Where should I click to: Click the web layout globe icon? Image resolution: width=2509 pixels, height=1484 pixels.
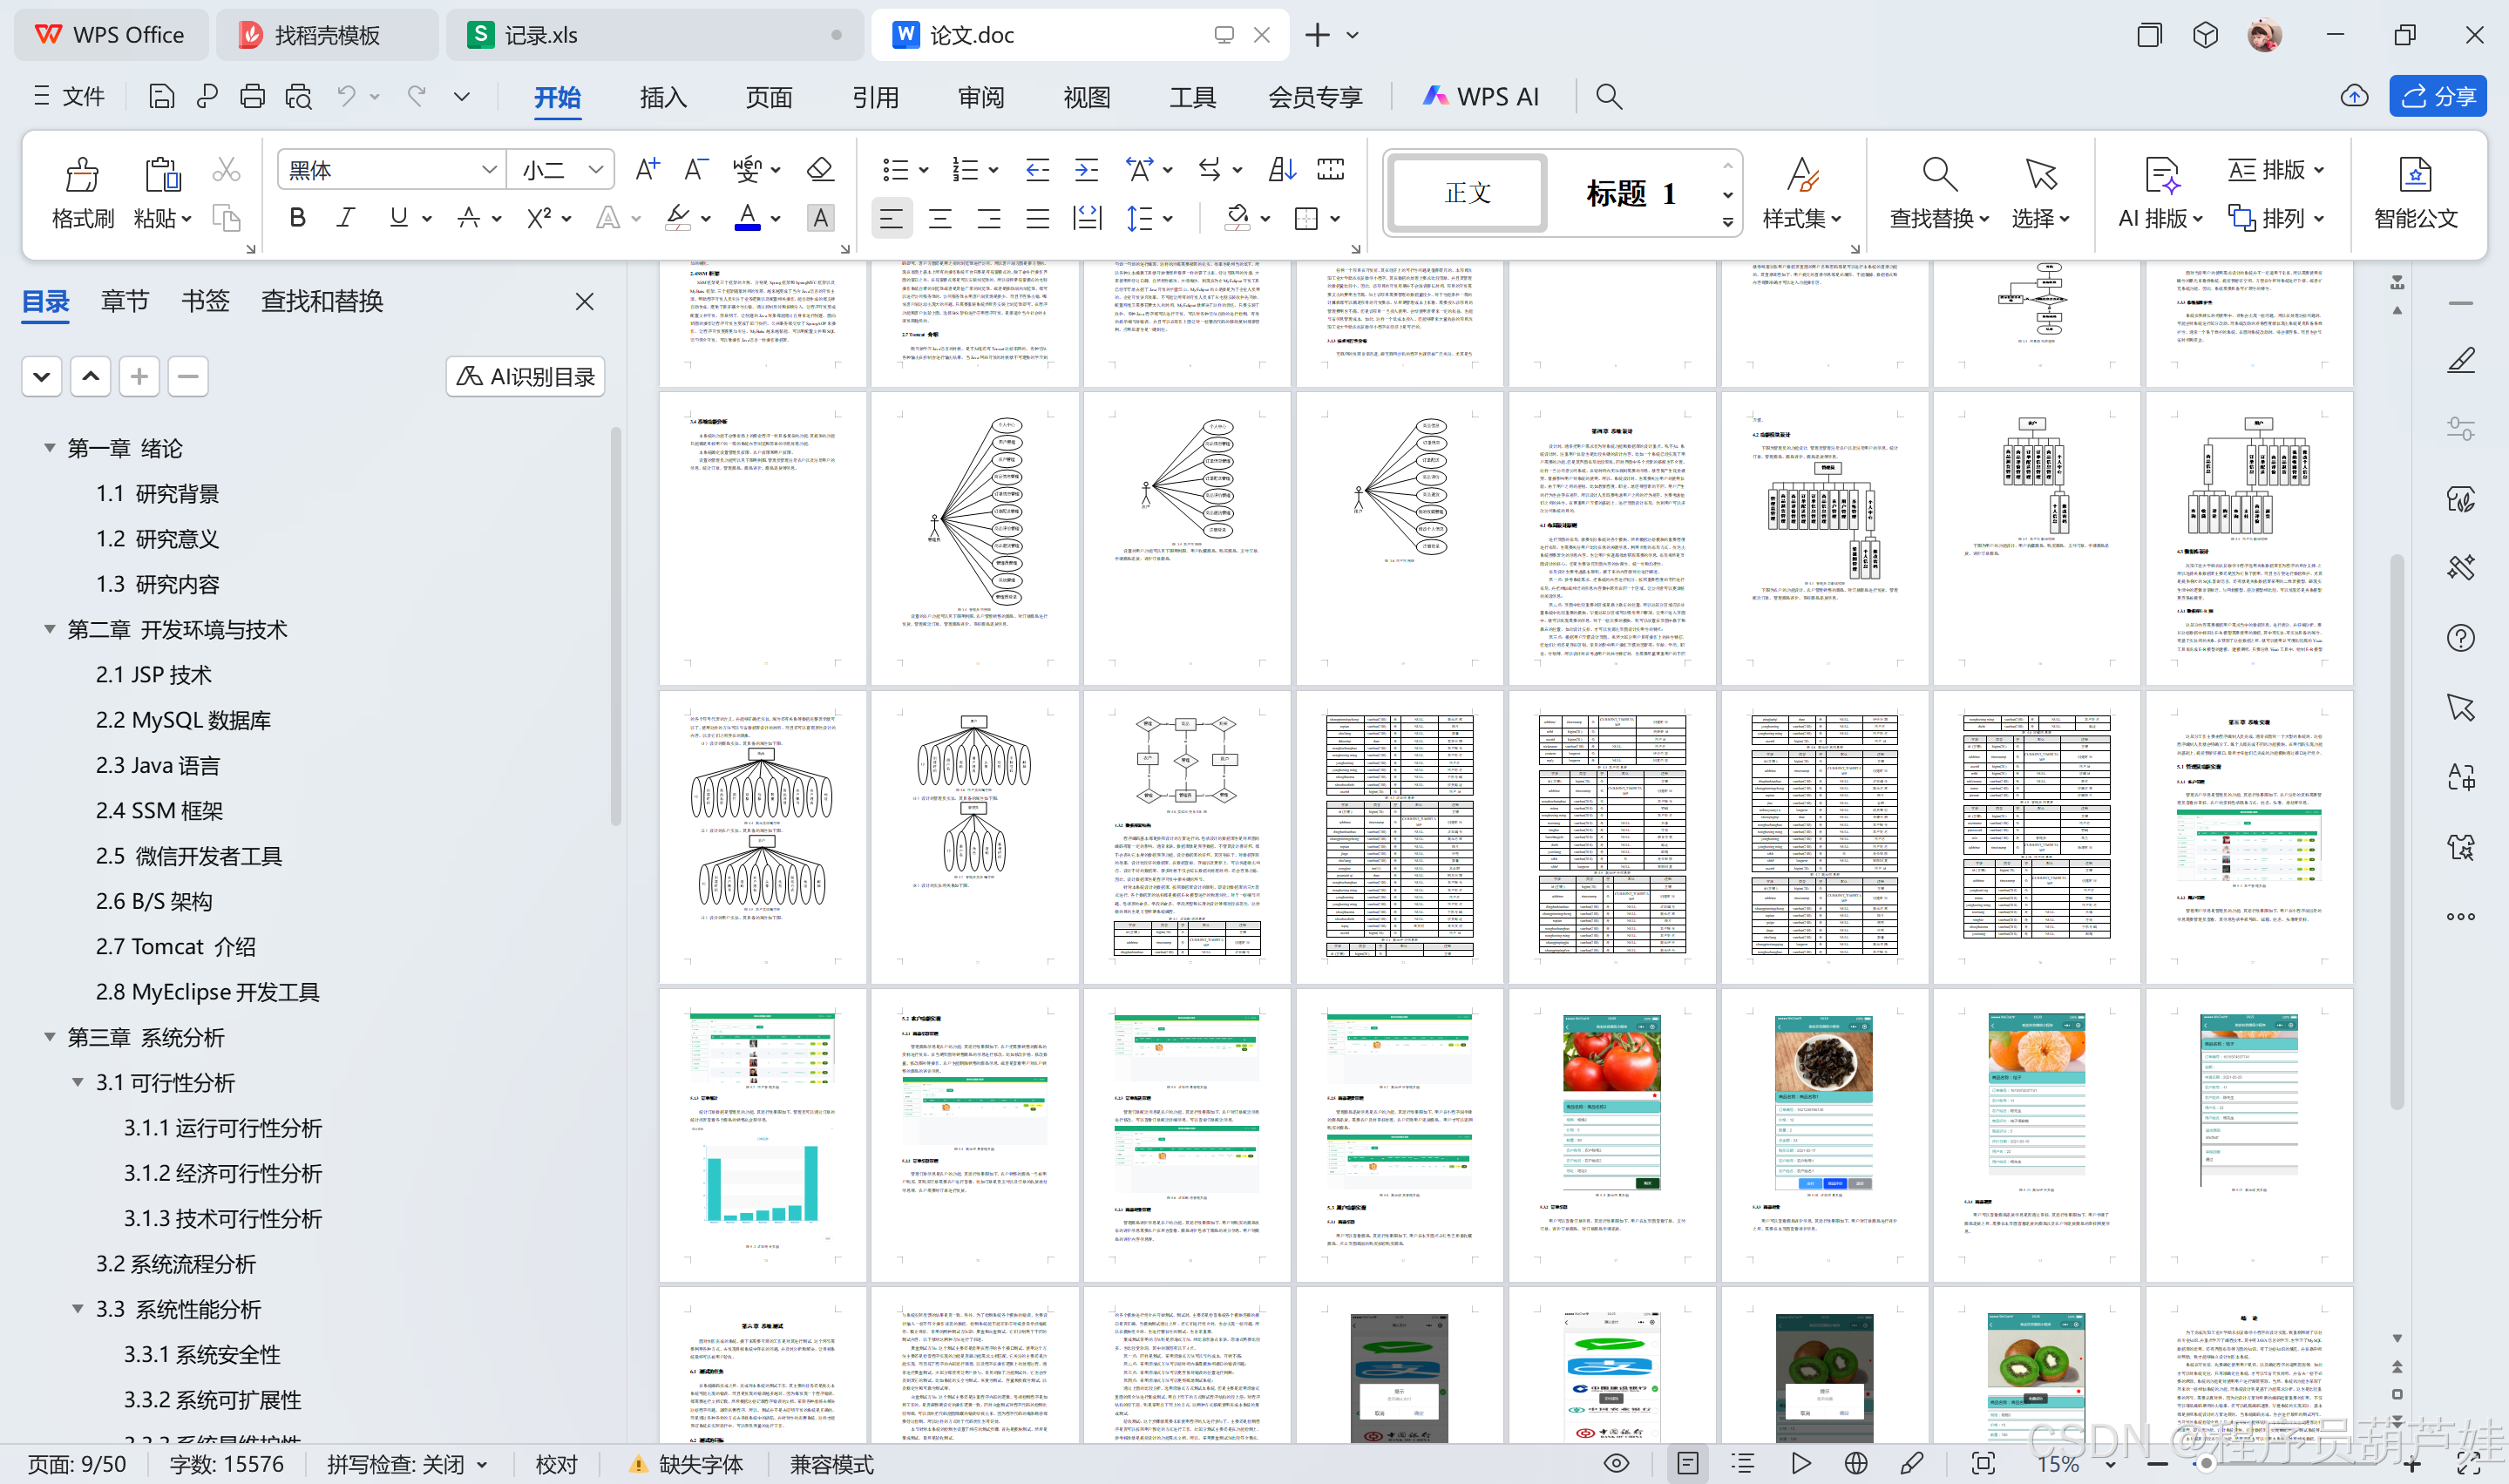coord(1856,1464)
